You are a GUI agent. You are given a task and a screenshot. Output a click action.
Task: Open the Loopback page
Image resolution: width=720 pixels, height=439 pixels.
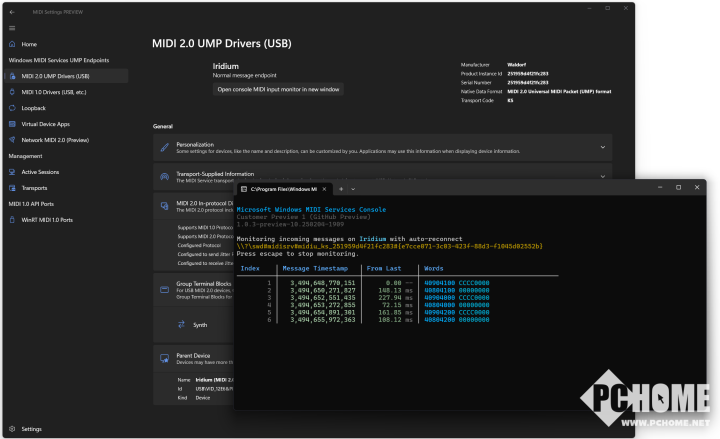click(34, 108)
